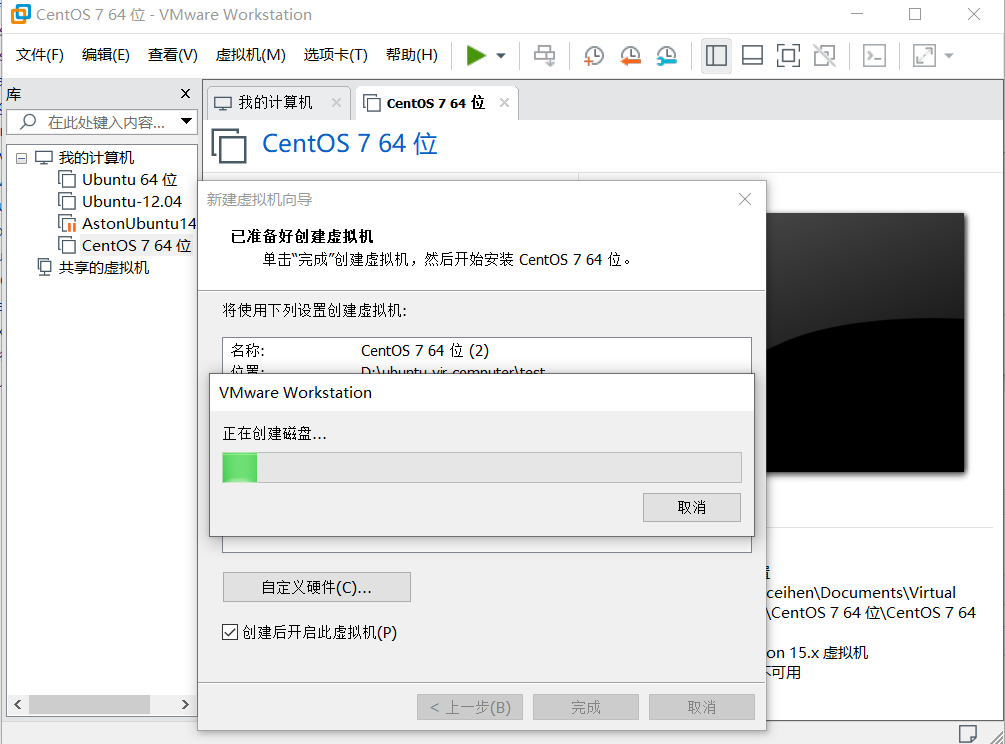Click the library scrollbar right arrow

(x=185, y=704)
